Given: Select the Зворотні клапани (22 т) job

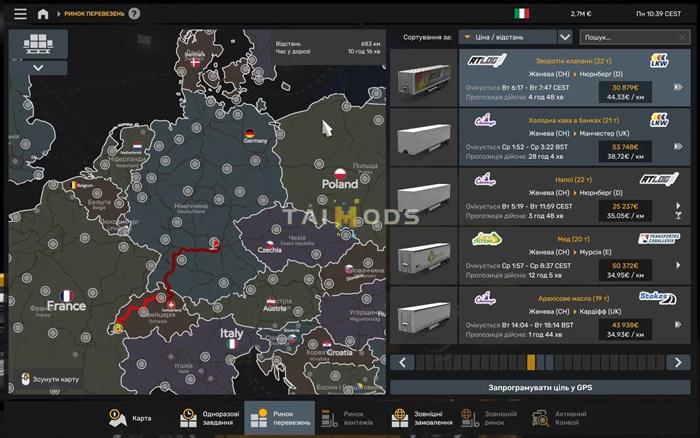Looking at the screenshot, I should coord(575,78).
